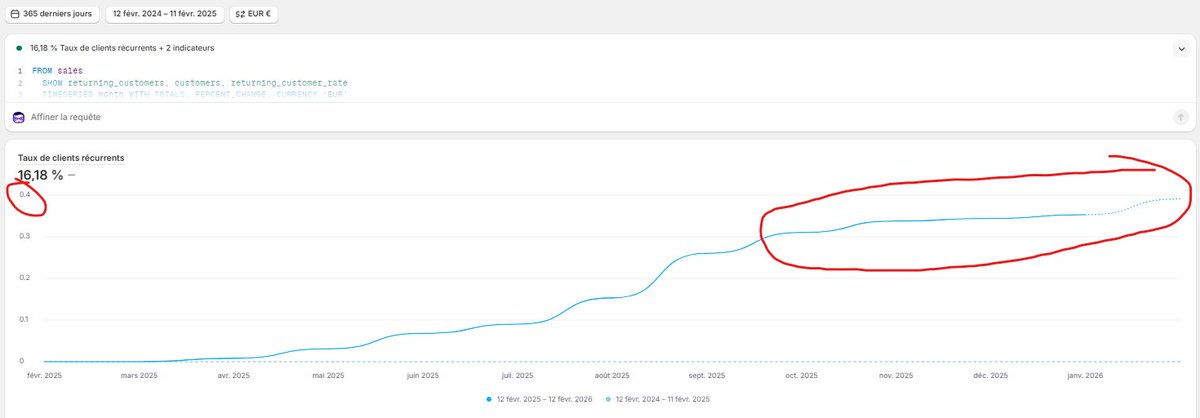Toggle the 12 févr. 2024 – 11 févr. 2025 legend series

659,399
